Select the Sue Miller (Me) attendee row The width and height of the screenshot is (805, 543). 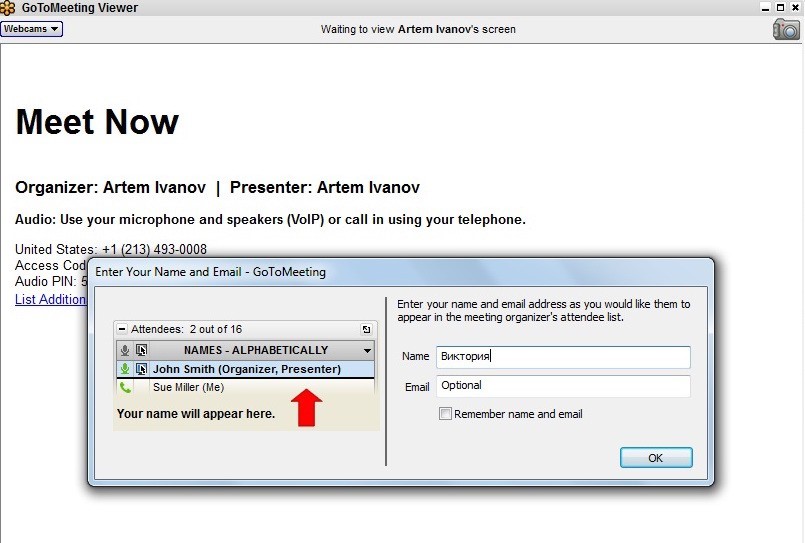point(188,387)
